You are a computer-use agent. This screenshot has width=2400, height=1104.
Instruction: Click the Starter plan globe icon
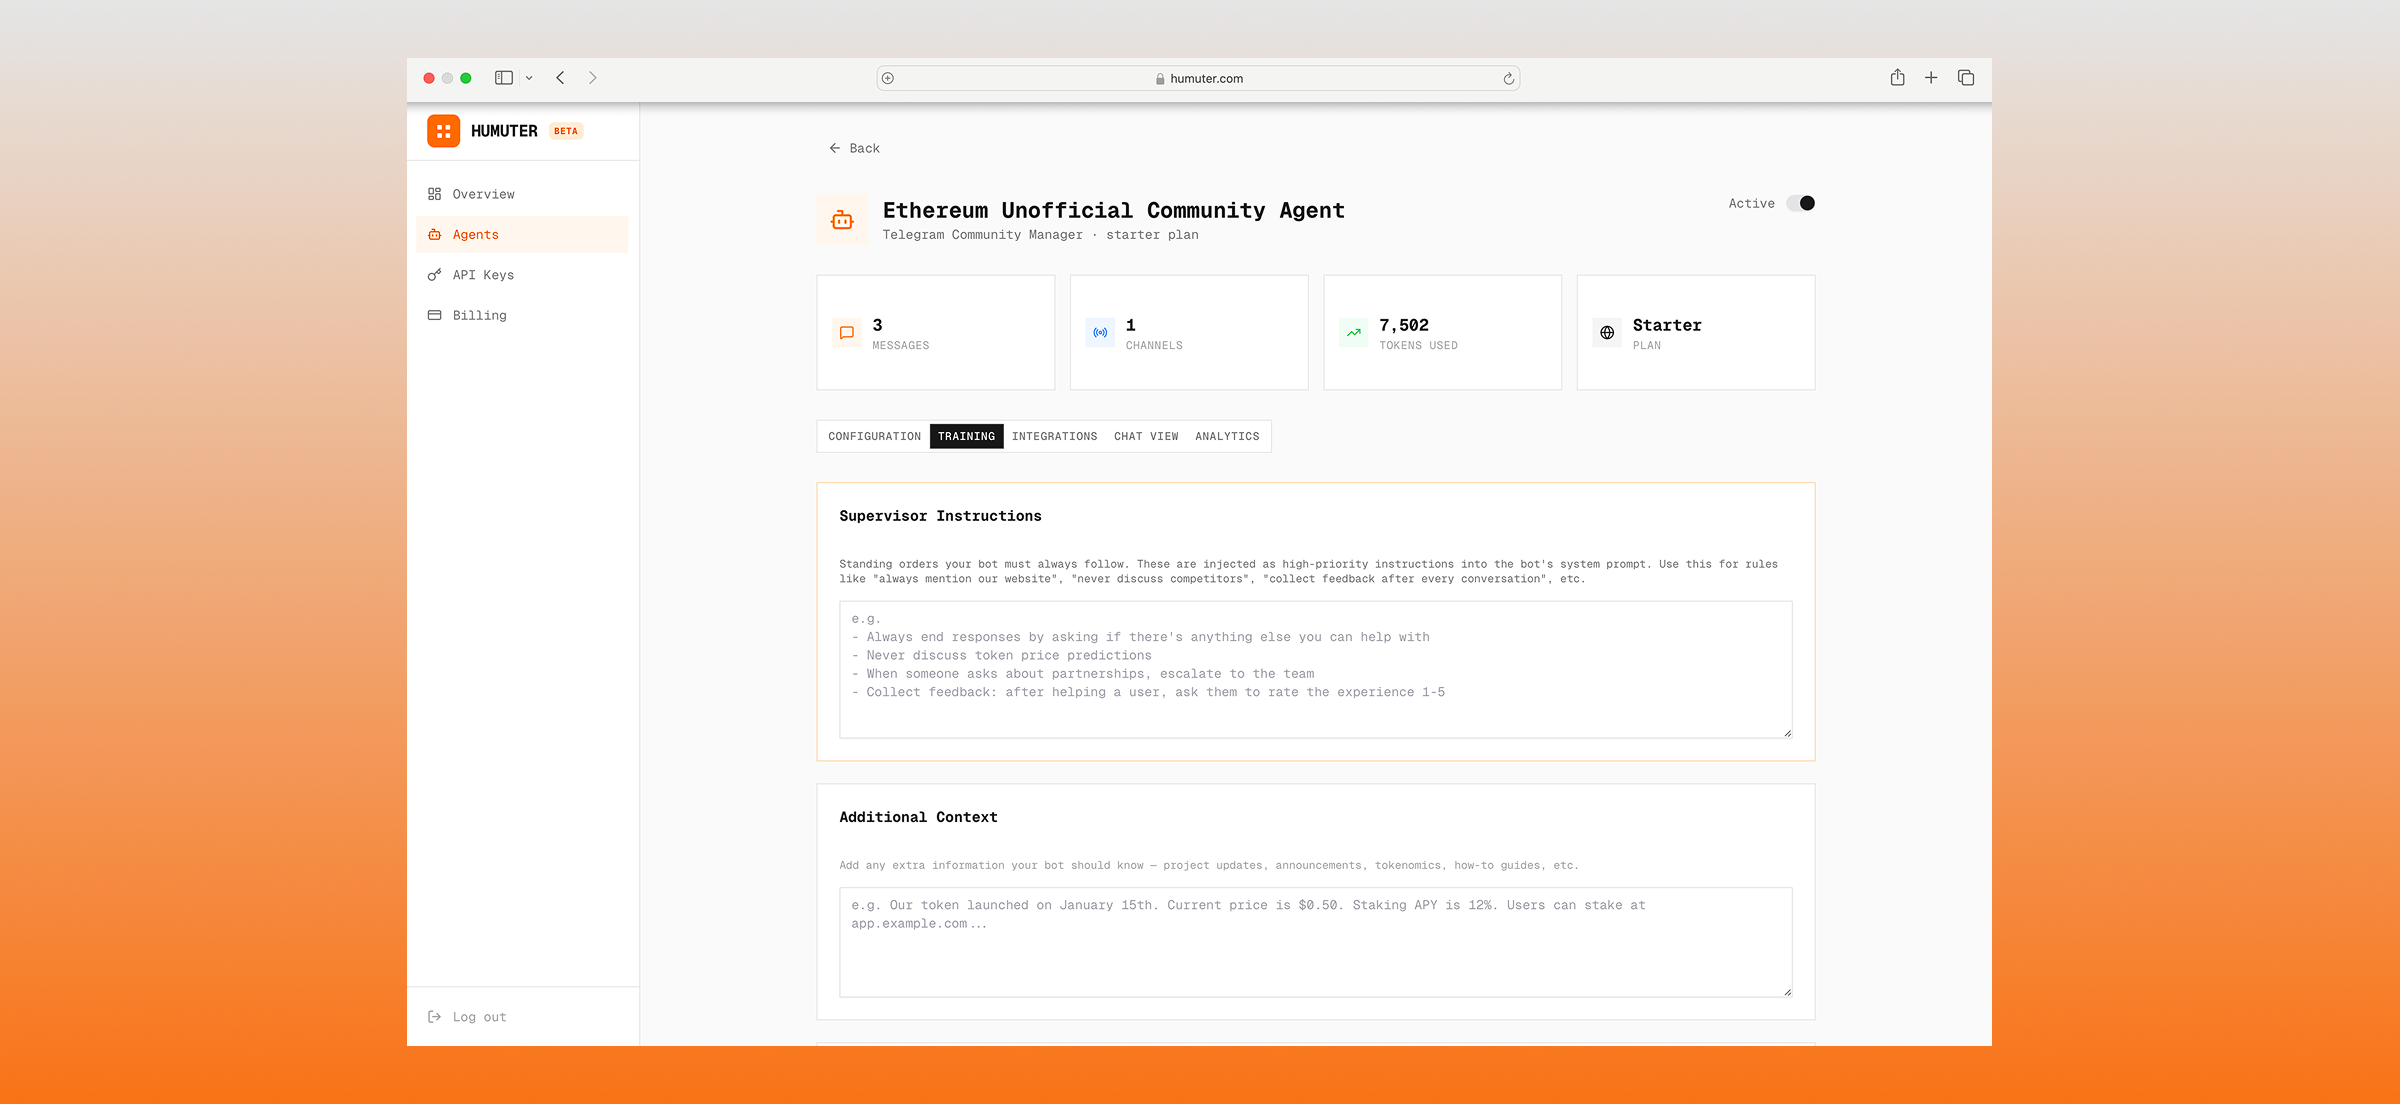point(1607,333)
